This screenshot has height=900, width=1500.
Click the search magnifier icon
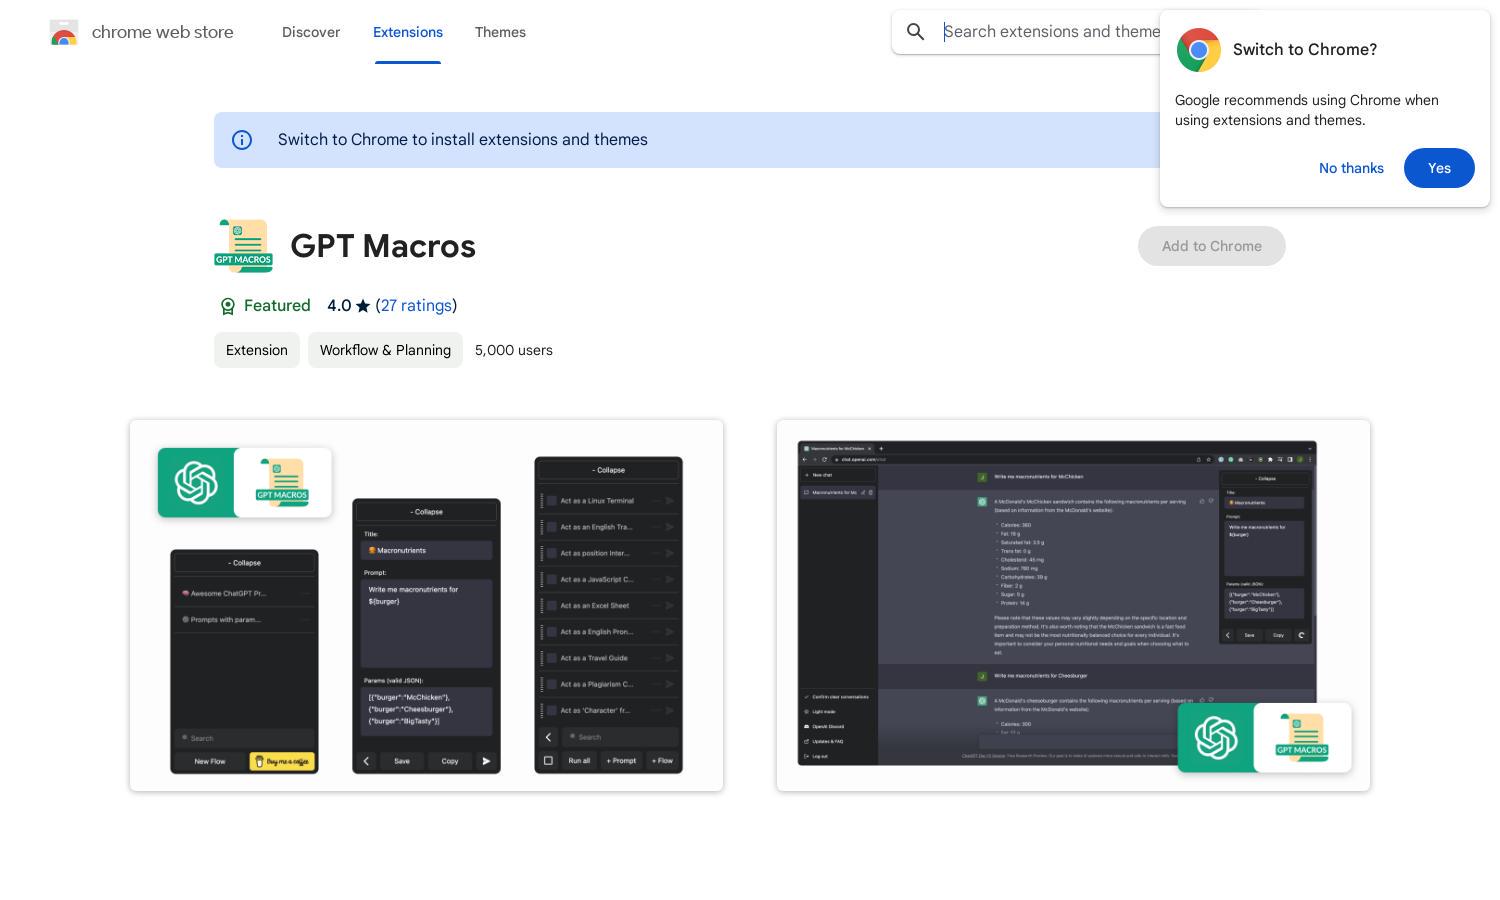tap(915, 32)
